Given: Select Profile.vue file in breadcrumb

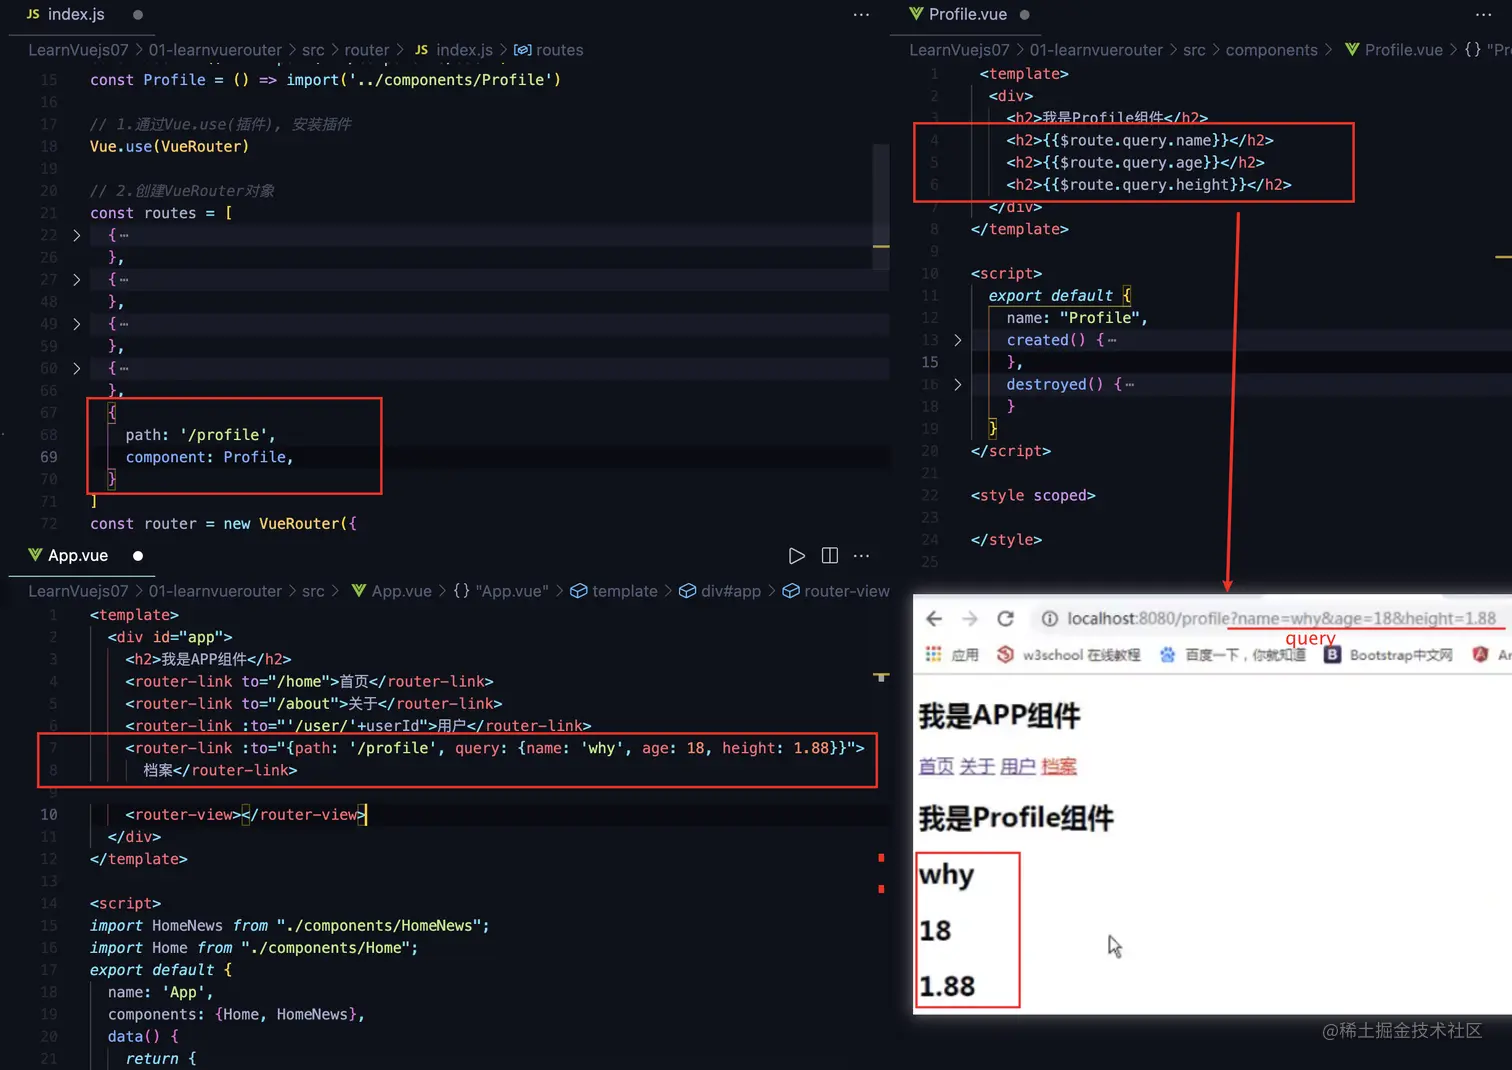Looking at the screenshot, I should [1394, 50].
